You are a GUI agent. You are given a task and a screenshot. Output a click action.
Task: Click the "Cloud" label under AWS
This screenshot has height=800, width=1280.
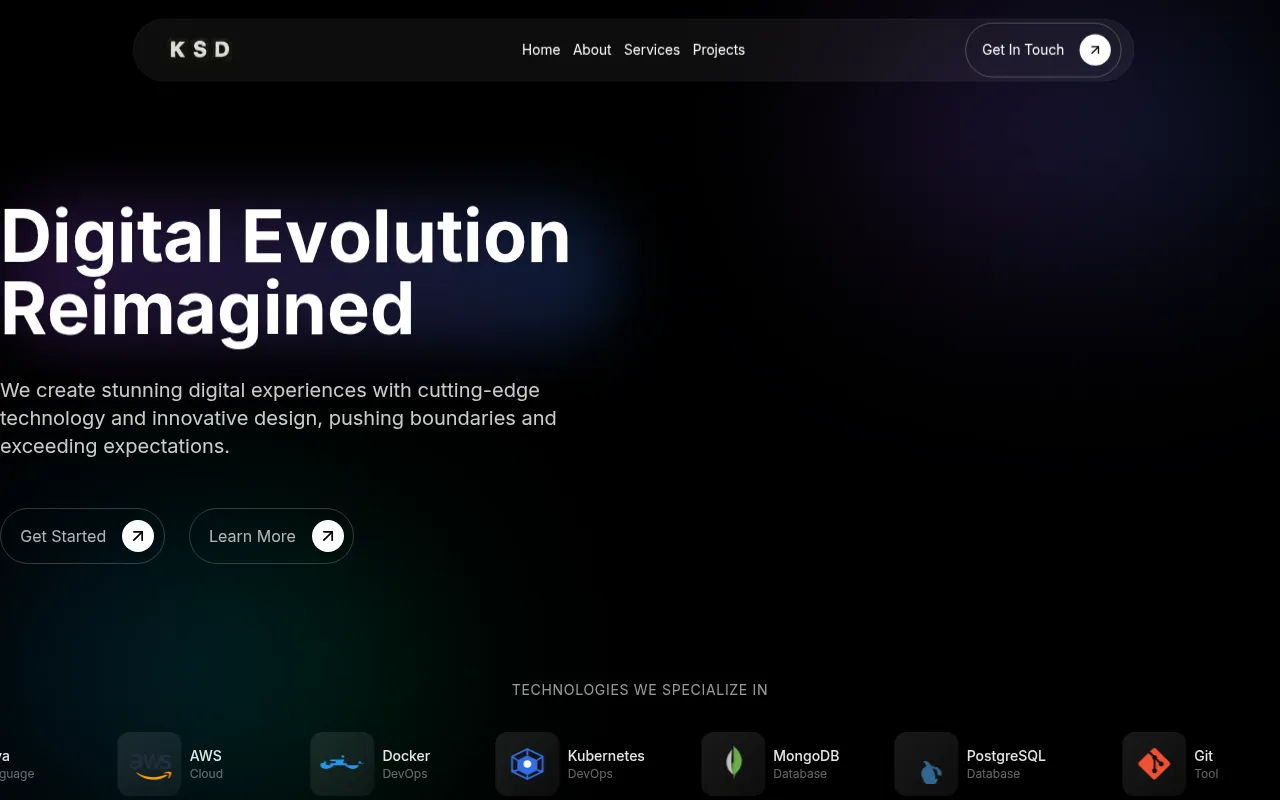[x=206, y=774]
